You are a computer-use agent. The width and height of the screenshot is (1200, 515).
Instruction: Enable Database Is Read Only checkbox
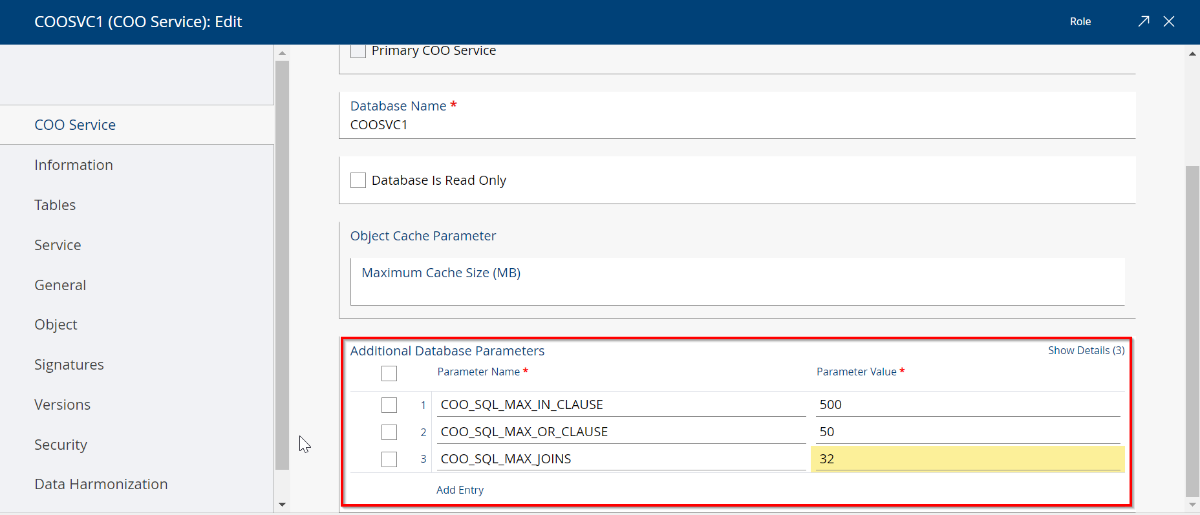(358, 180)
